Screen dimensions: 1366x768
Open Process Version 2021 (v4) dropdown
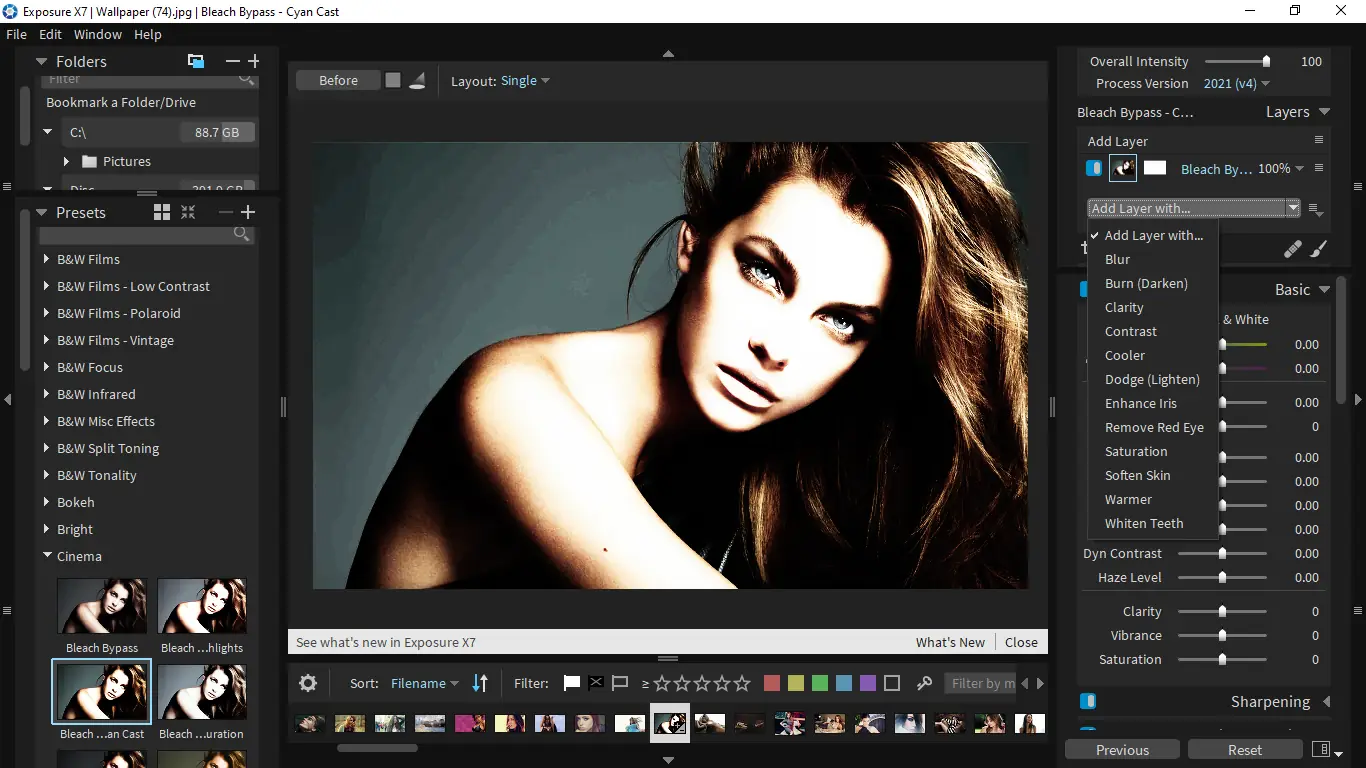point(1236,84)
